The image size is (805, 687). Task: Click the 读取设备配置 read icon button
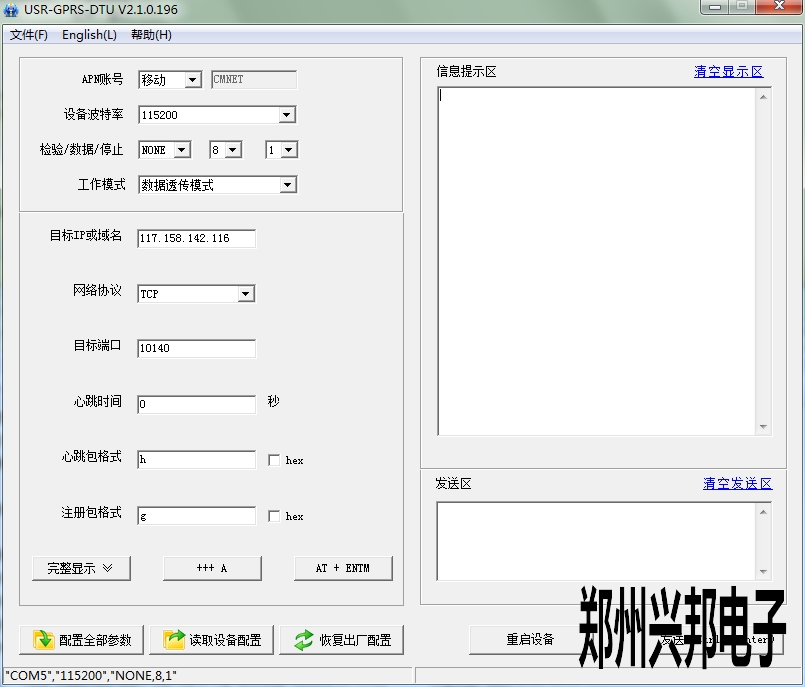click(211, 640)
